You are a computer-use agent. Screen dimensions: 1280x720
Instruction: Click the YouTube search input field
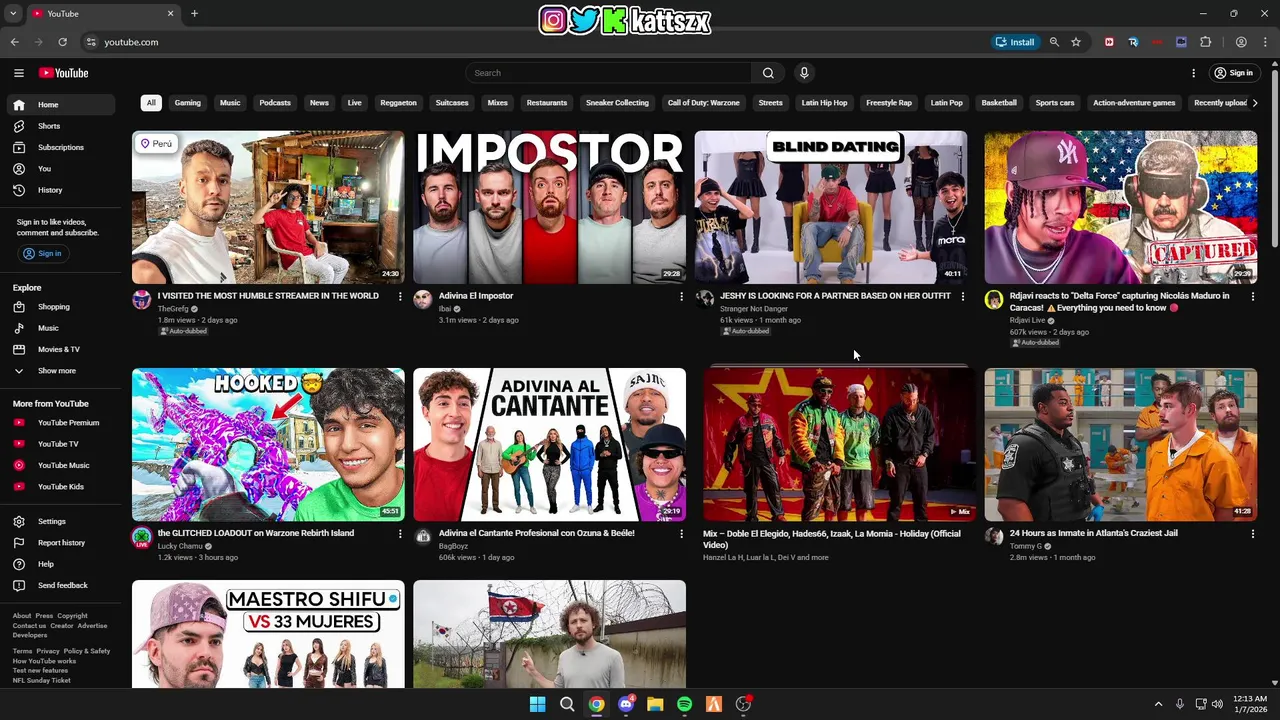click(x=608, y=73)
